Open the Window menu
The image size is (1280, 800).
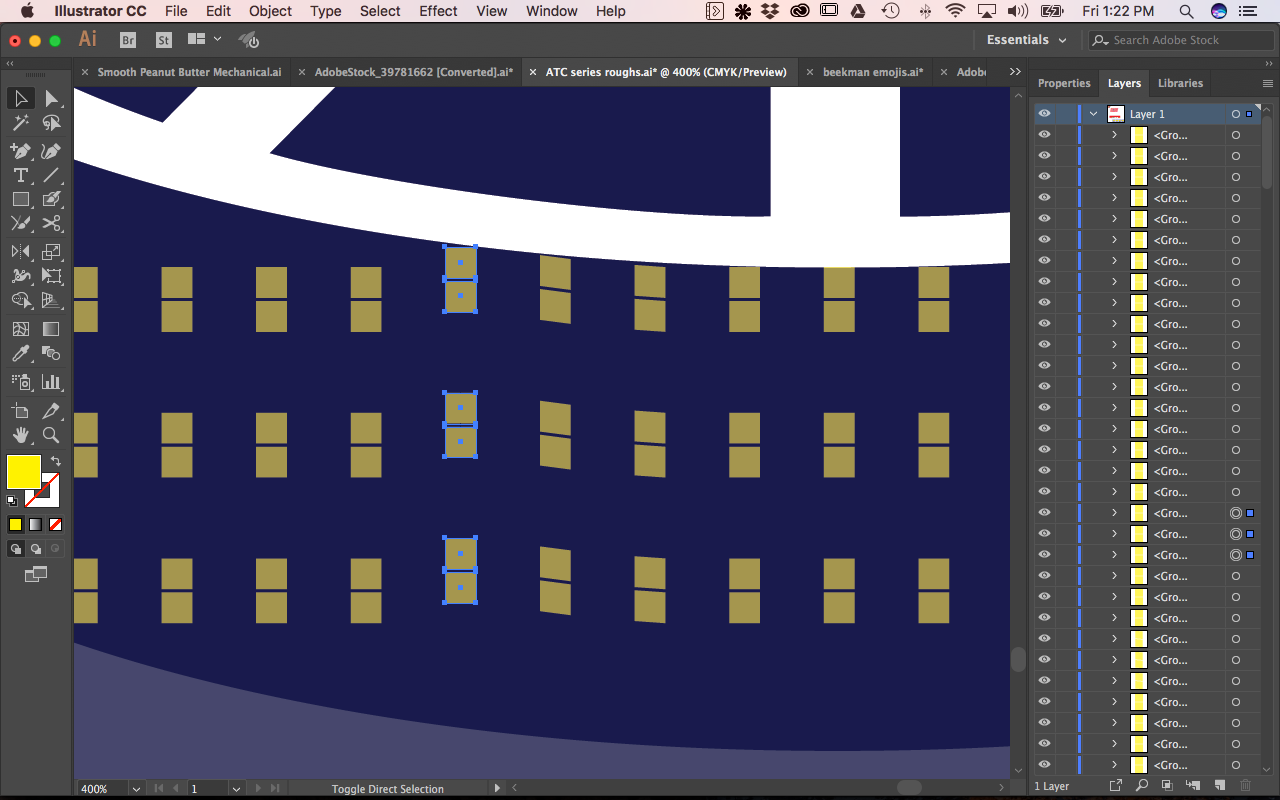tap(551, 11)
